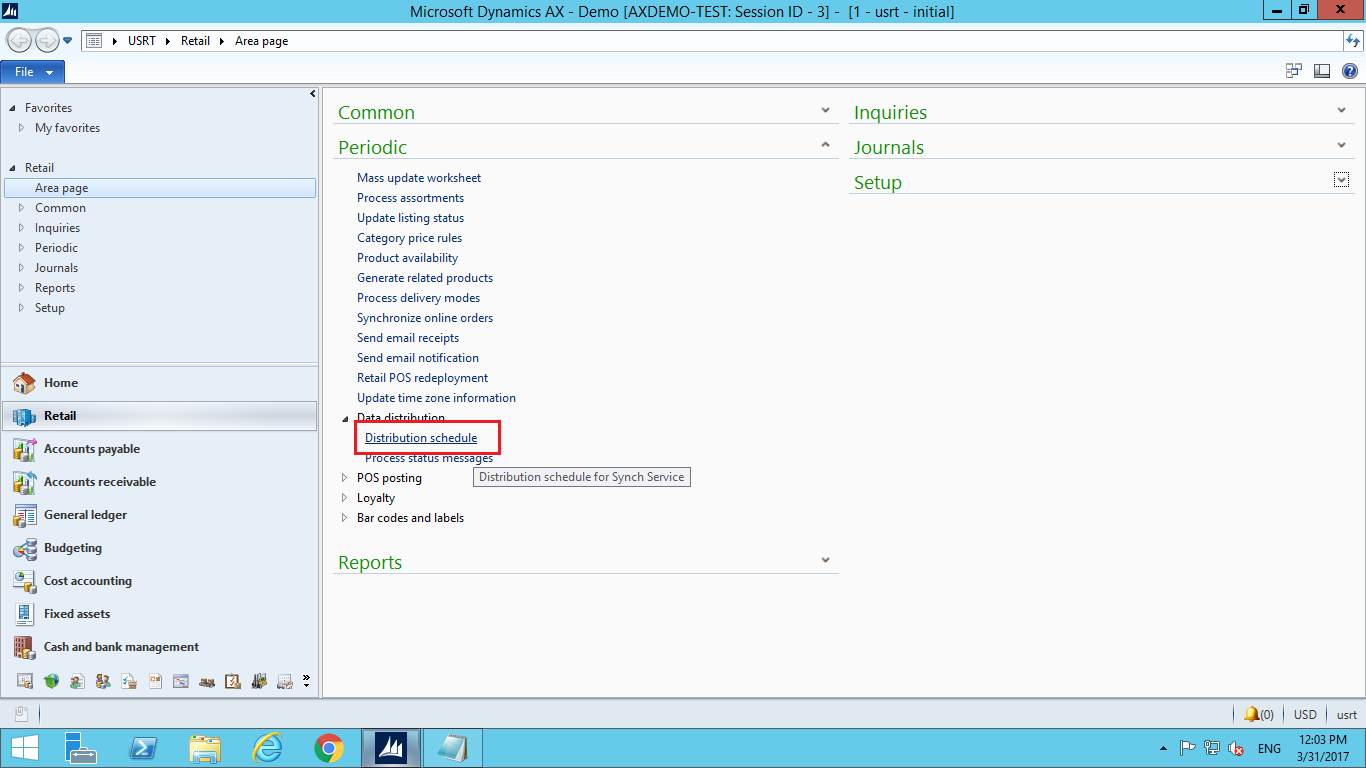Expand Common in the navigation tree
Screen dimensions: 1366x768
[22, 208]
